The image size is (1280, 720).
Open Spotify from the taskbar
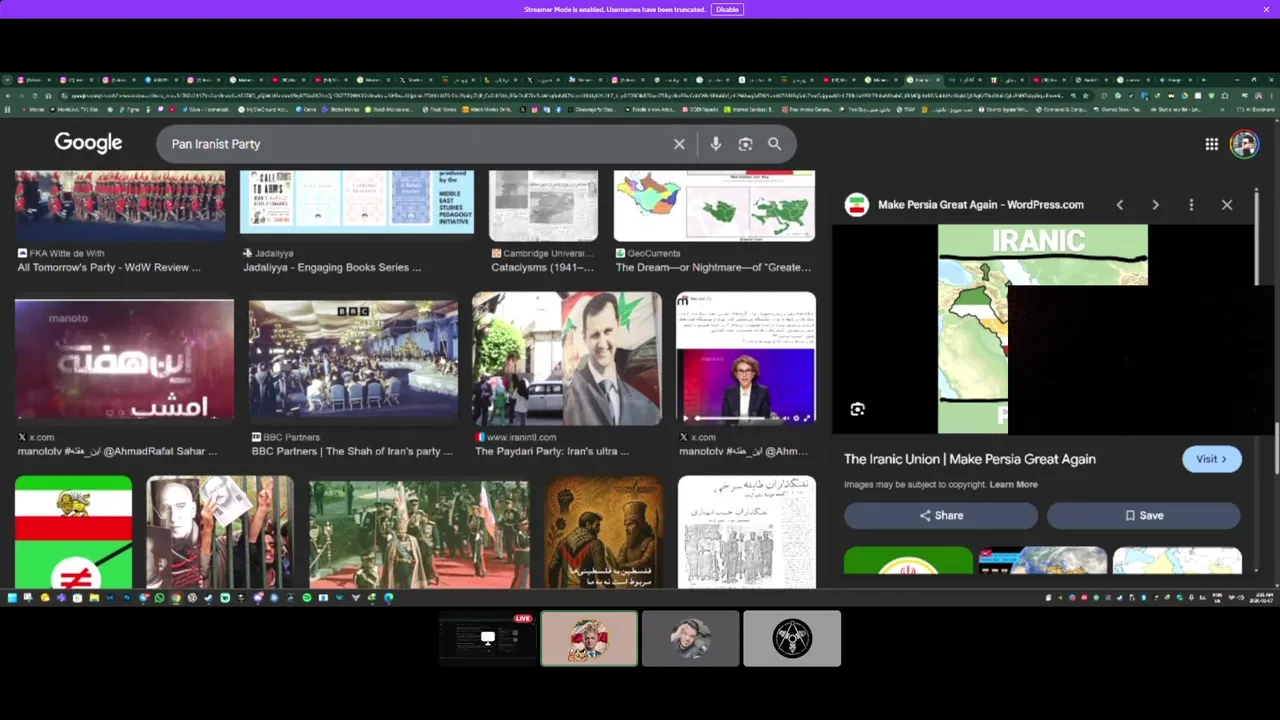(306, 598)
